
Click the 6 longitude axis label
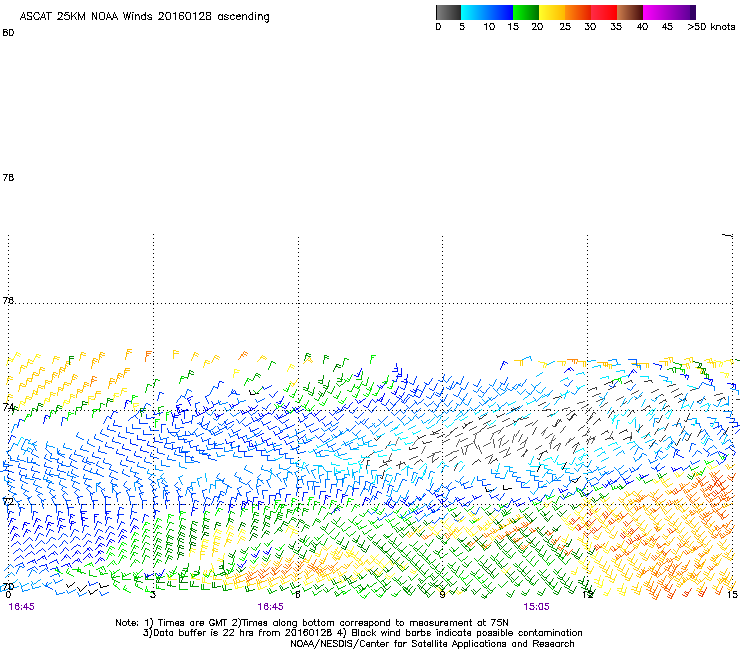tap(297, 595)
